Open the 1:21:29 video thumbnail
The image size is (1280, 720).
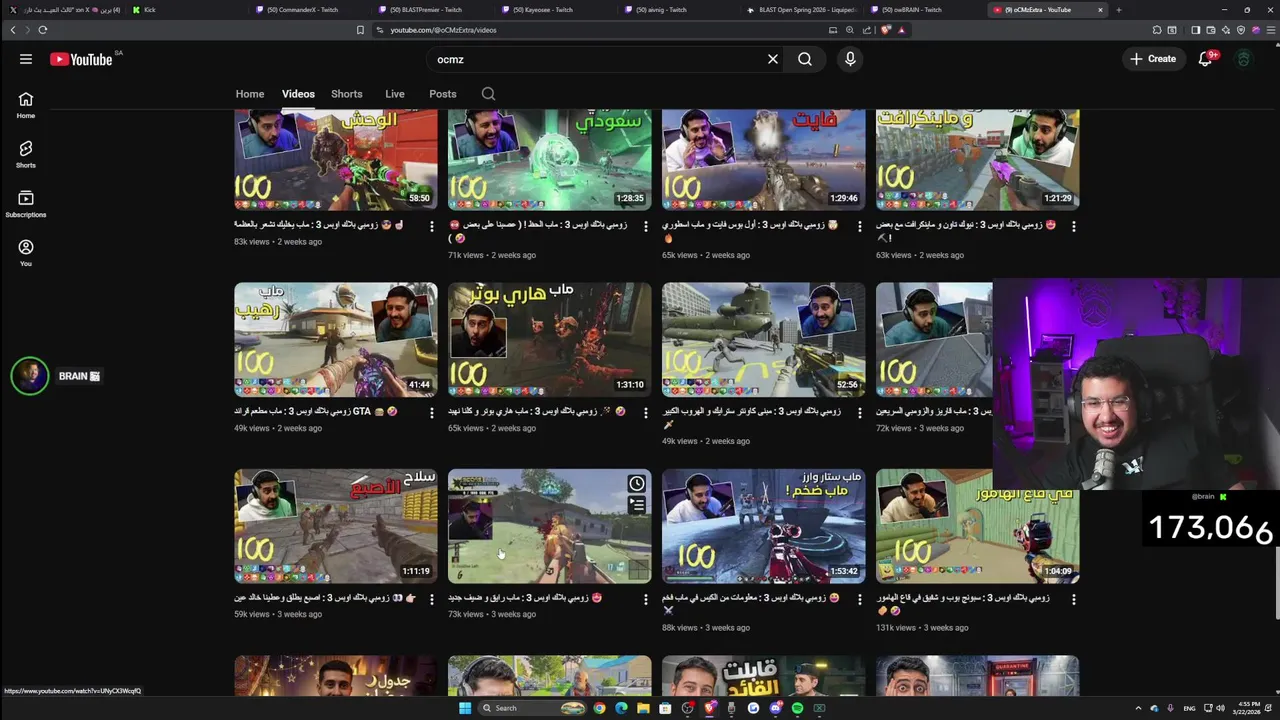(x=977, y=159)
